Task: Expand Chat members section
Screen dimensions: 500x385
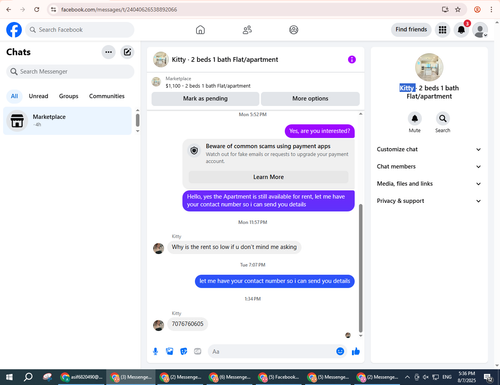Action: 429,166
